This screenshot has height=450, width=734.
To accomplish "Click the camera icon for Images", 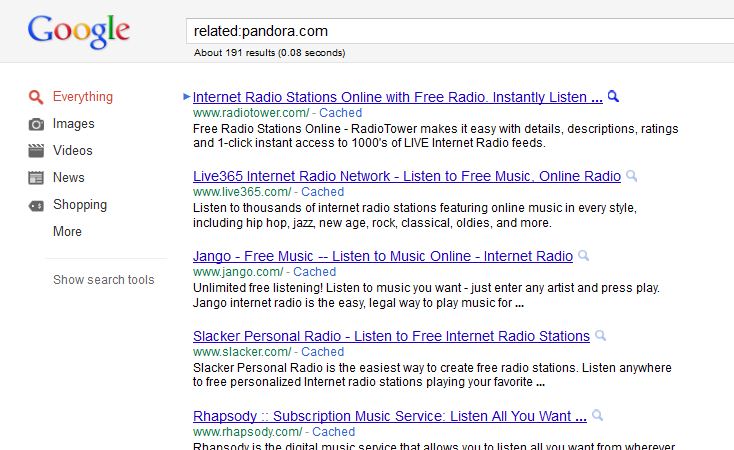I will [36, 124].
